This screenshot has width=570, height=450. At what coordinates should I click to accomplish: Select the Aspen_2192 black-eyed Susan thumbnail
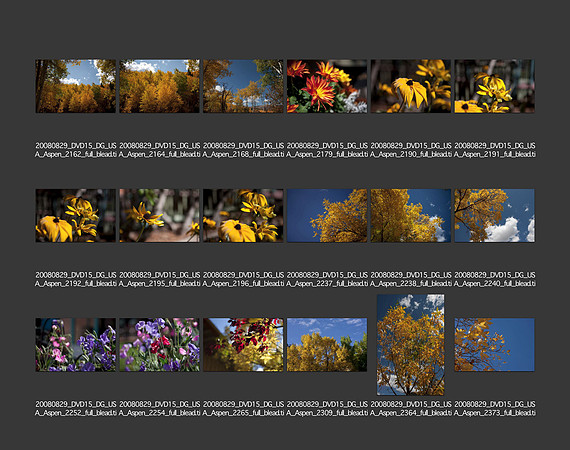tap(76, 216)
